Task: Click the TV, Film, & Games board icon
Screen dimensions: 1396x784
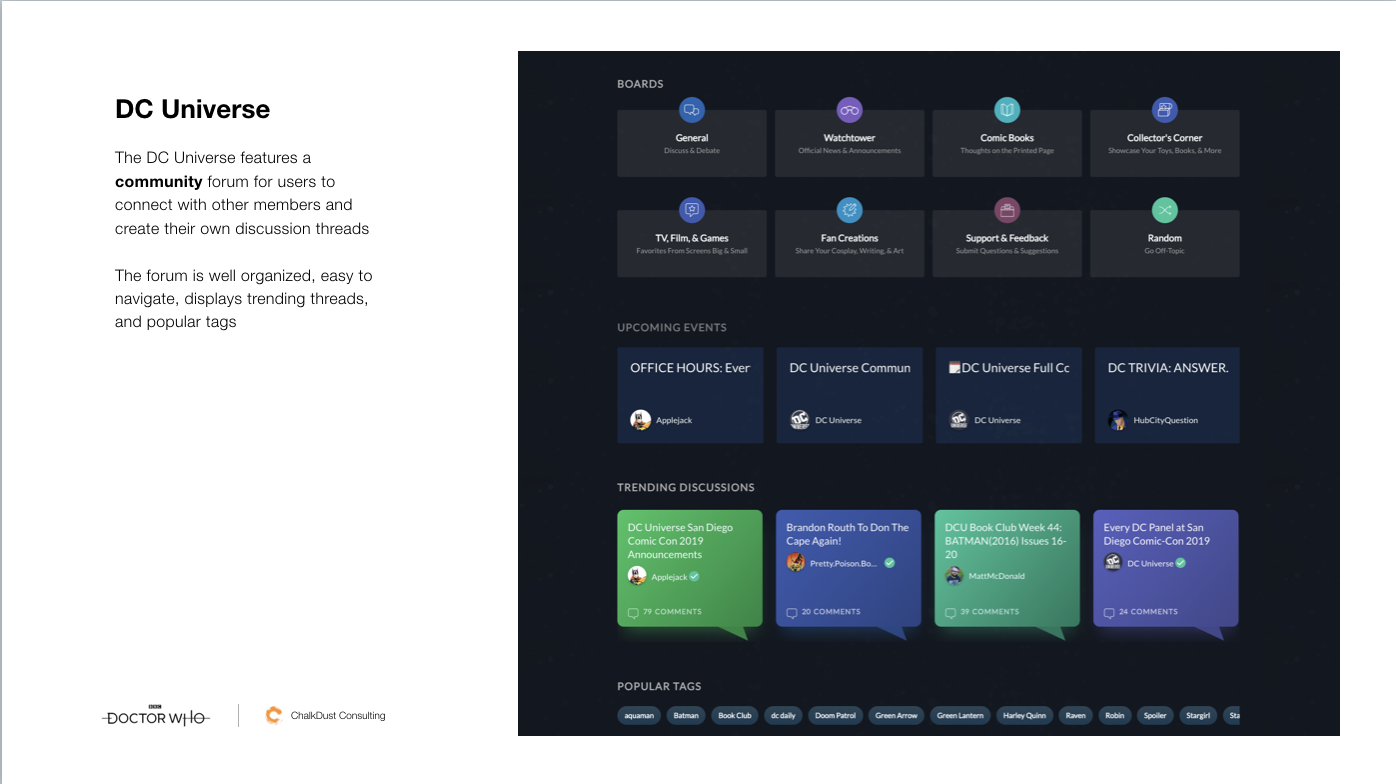Action: pos(692,210)
